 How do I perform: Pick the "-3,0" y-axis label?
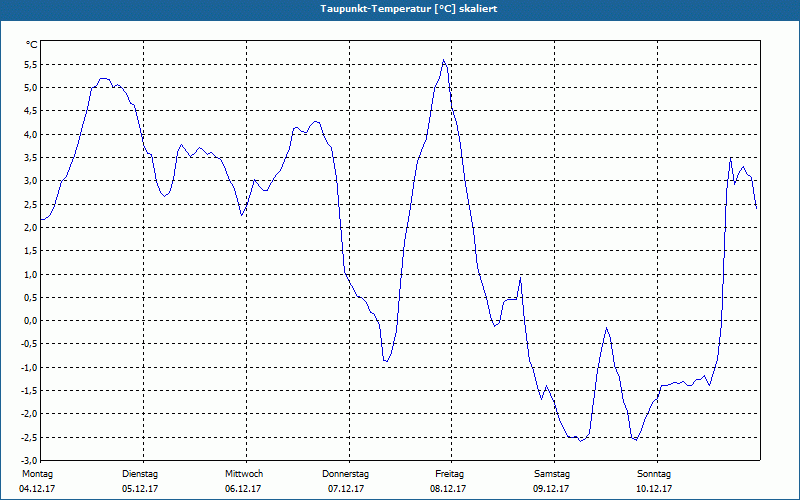point(29,460)
